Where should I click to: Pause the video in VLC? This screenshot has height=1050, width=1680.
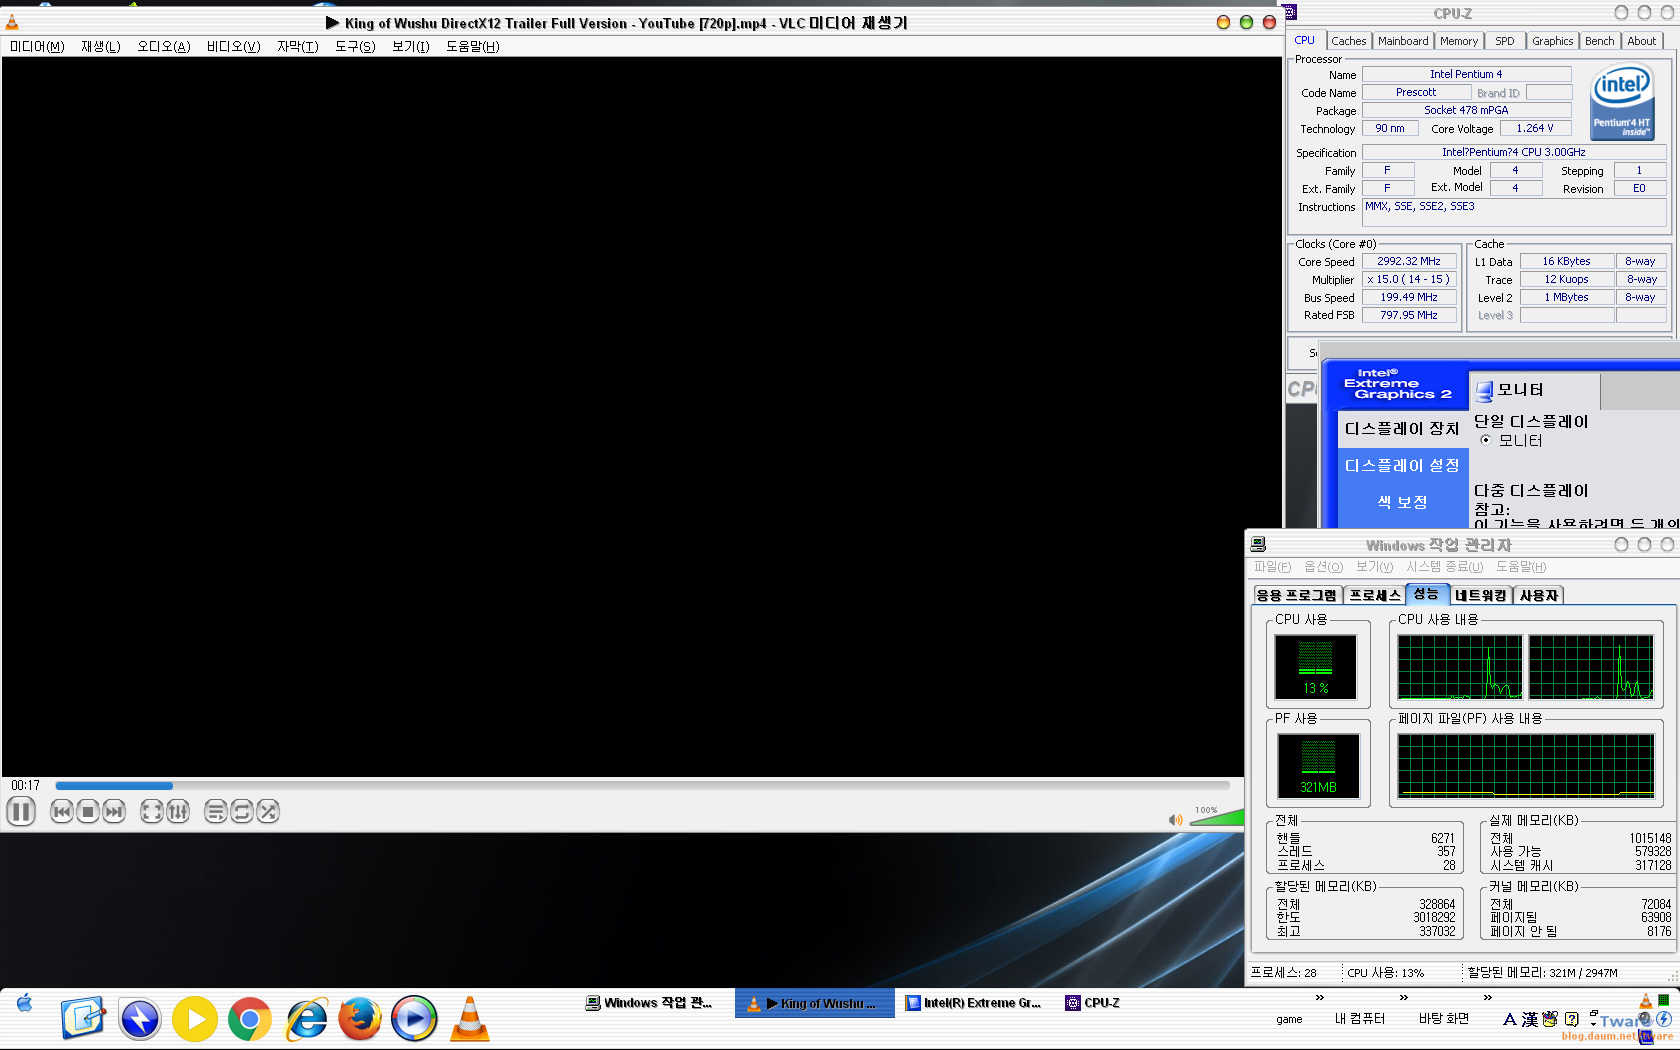point(21,811)
